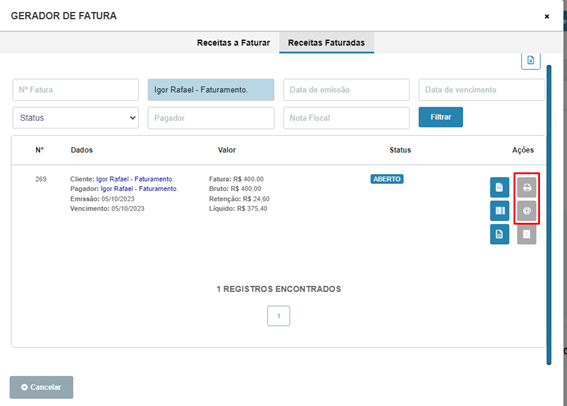Click the top blue document icon in Ações

coord(499,187)
